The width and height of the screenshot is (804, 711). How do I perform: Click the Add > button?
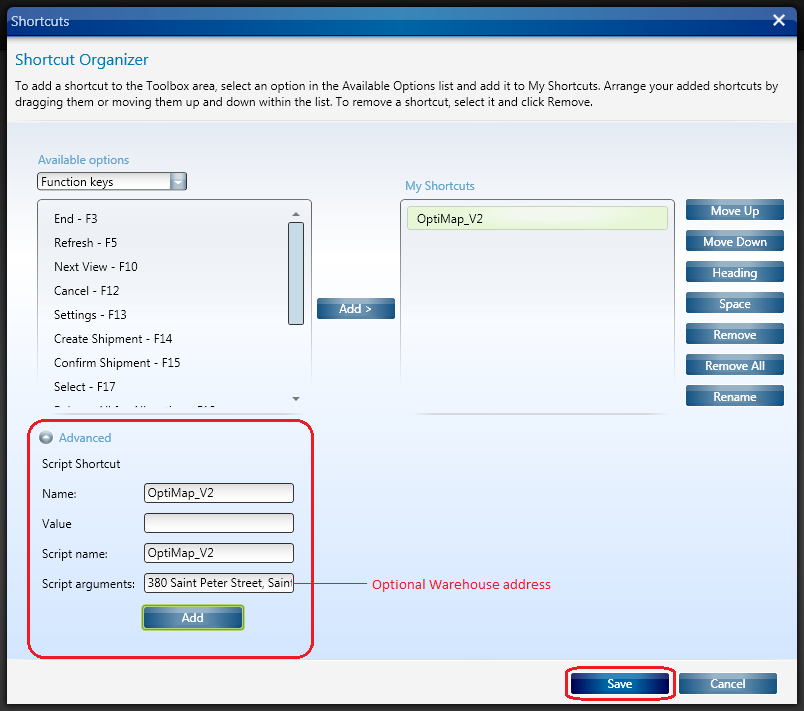pyautogui.click(x=355, y=309)
